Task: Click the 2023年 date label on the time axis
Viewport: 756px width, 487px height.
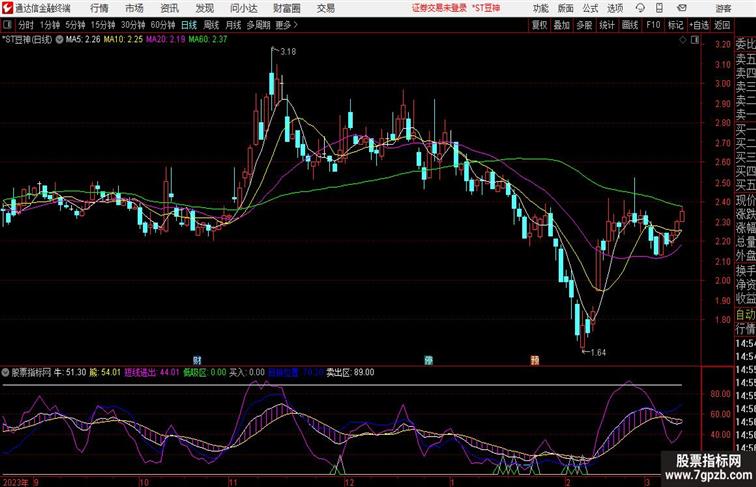Action: (x=16, y=482)
